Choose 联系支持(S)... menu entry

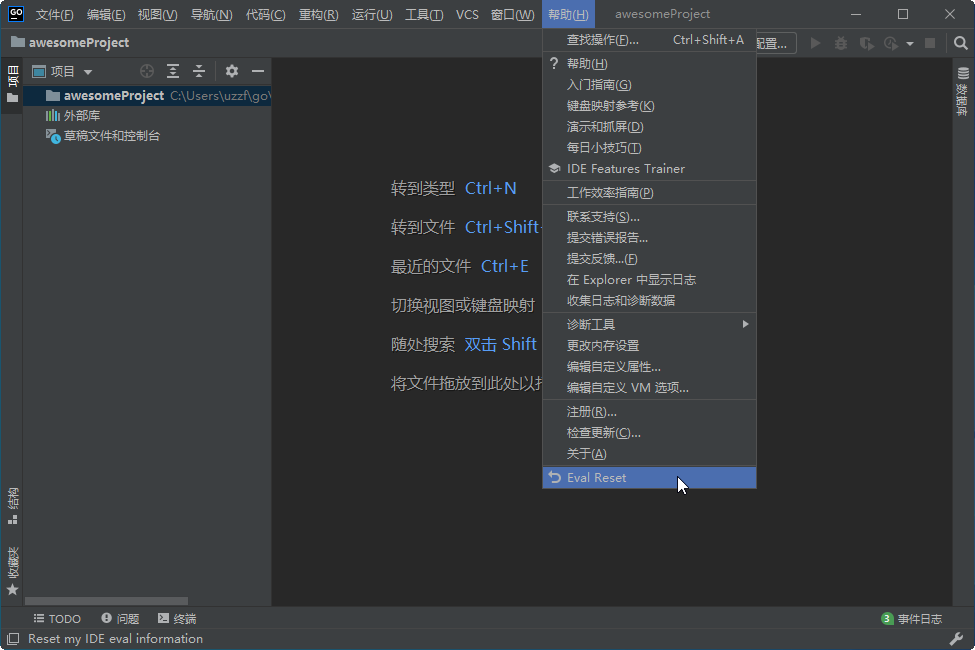(649, 216)
